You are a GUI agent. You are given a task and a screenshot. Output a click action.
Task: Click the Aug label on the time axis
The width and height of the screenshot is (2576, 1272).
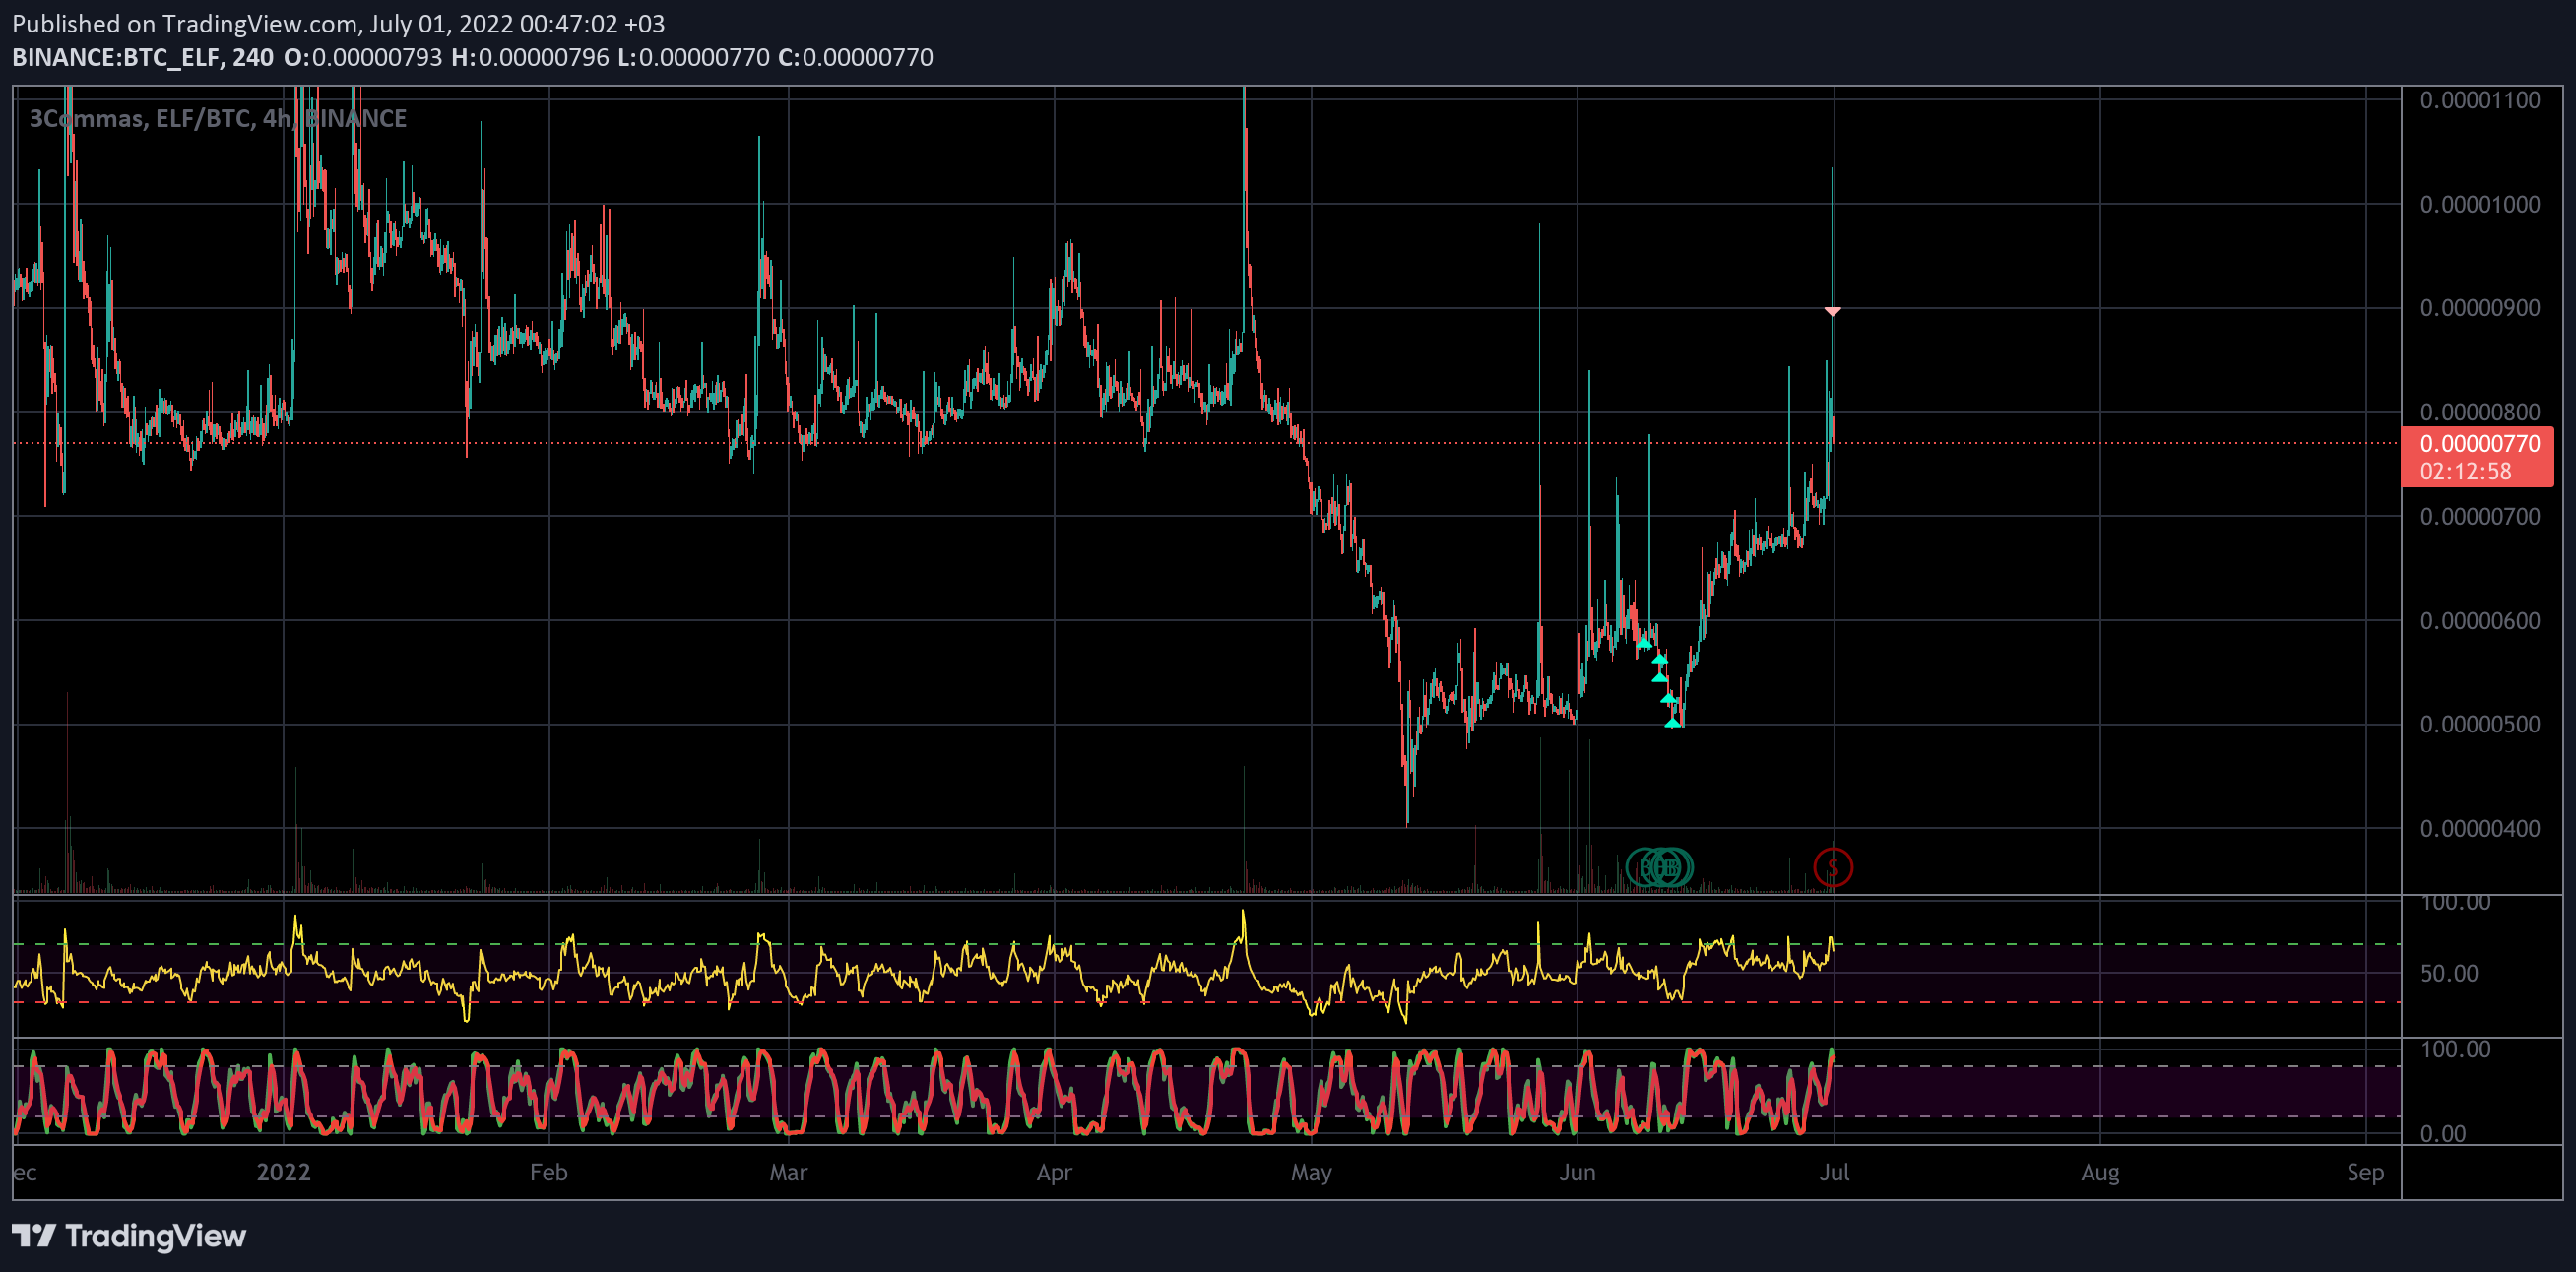[2100, 1172]
